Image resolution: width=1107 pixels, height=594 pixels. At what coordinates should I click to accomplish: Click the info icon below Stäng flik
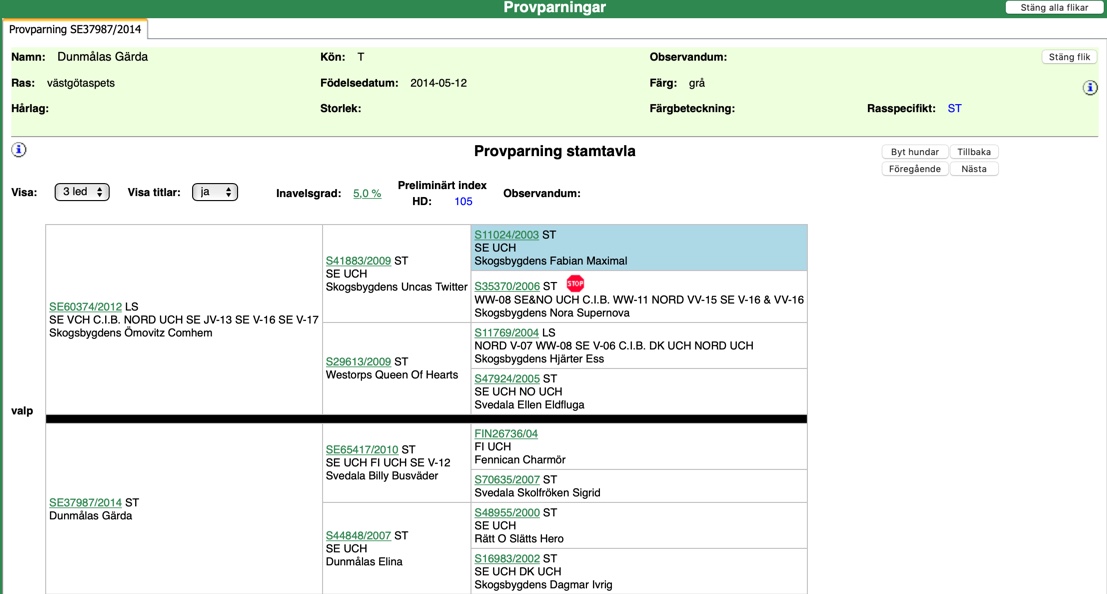click(x=1090, y=88)
